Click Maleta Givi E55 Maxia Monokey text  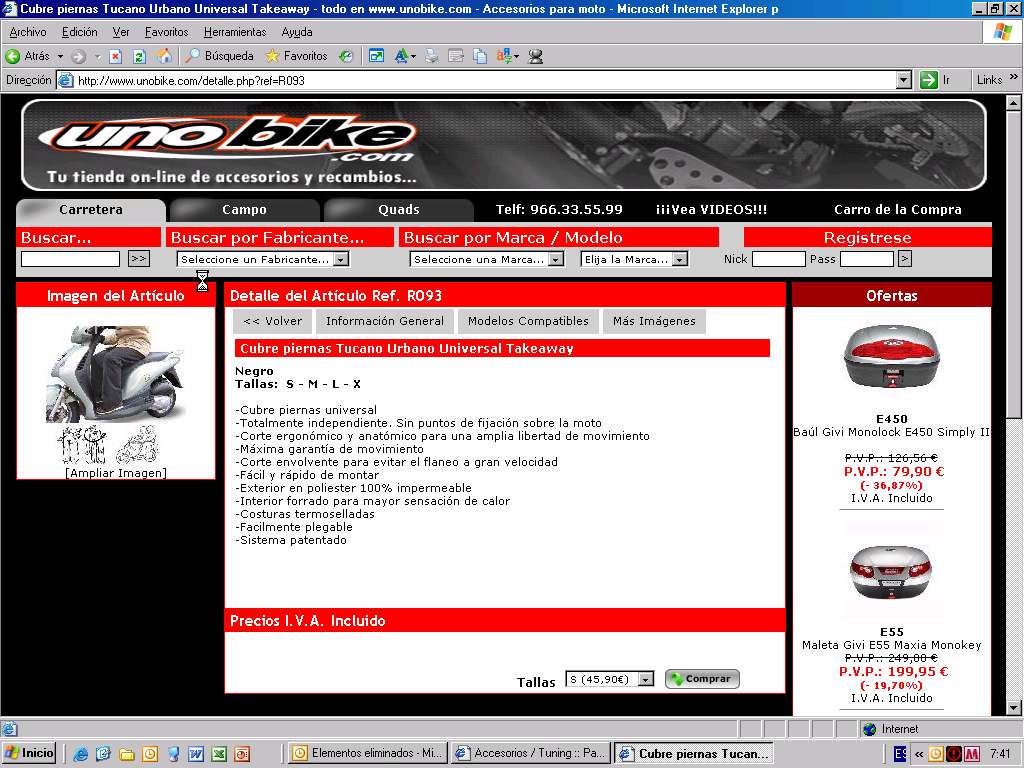click(x=891, y=645)
